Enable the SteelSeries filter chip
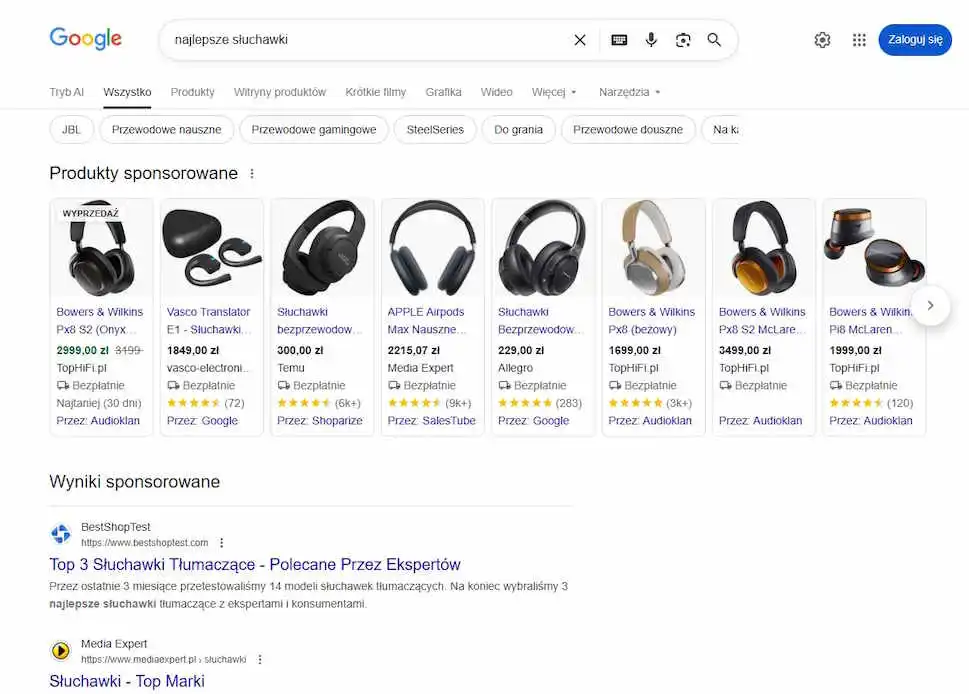 pyautogui.click(x=434, y=129)
